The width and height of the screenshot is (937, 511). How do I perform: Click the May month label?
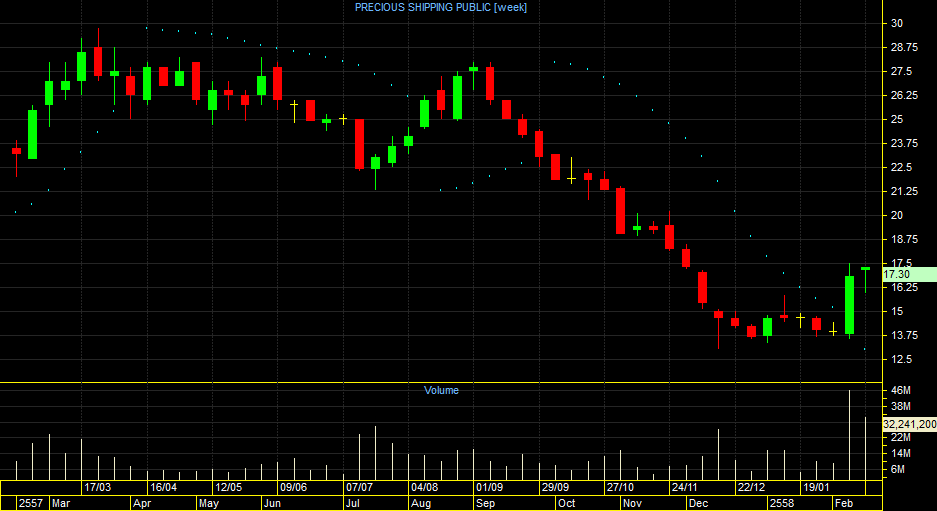[x=209, y=503]
